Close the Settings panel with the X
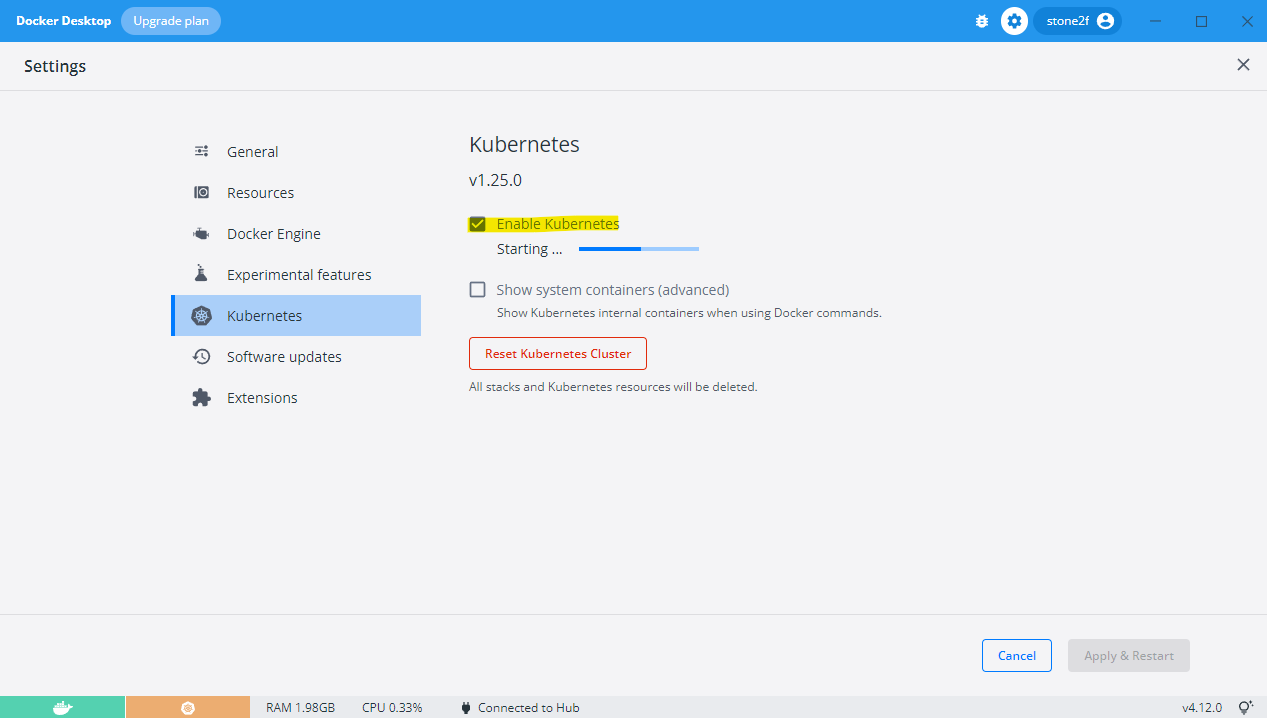Viewport: 1267px width, 718px height. click(1243, 65)
